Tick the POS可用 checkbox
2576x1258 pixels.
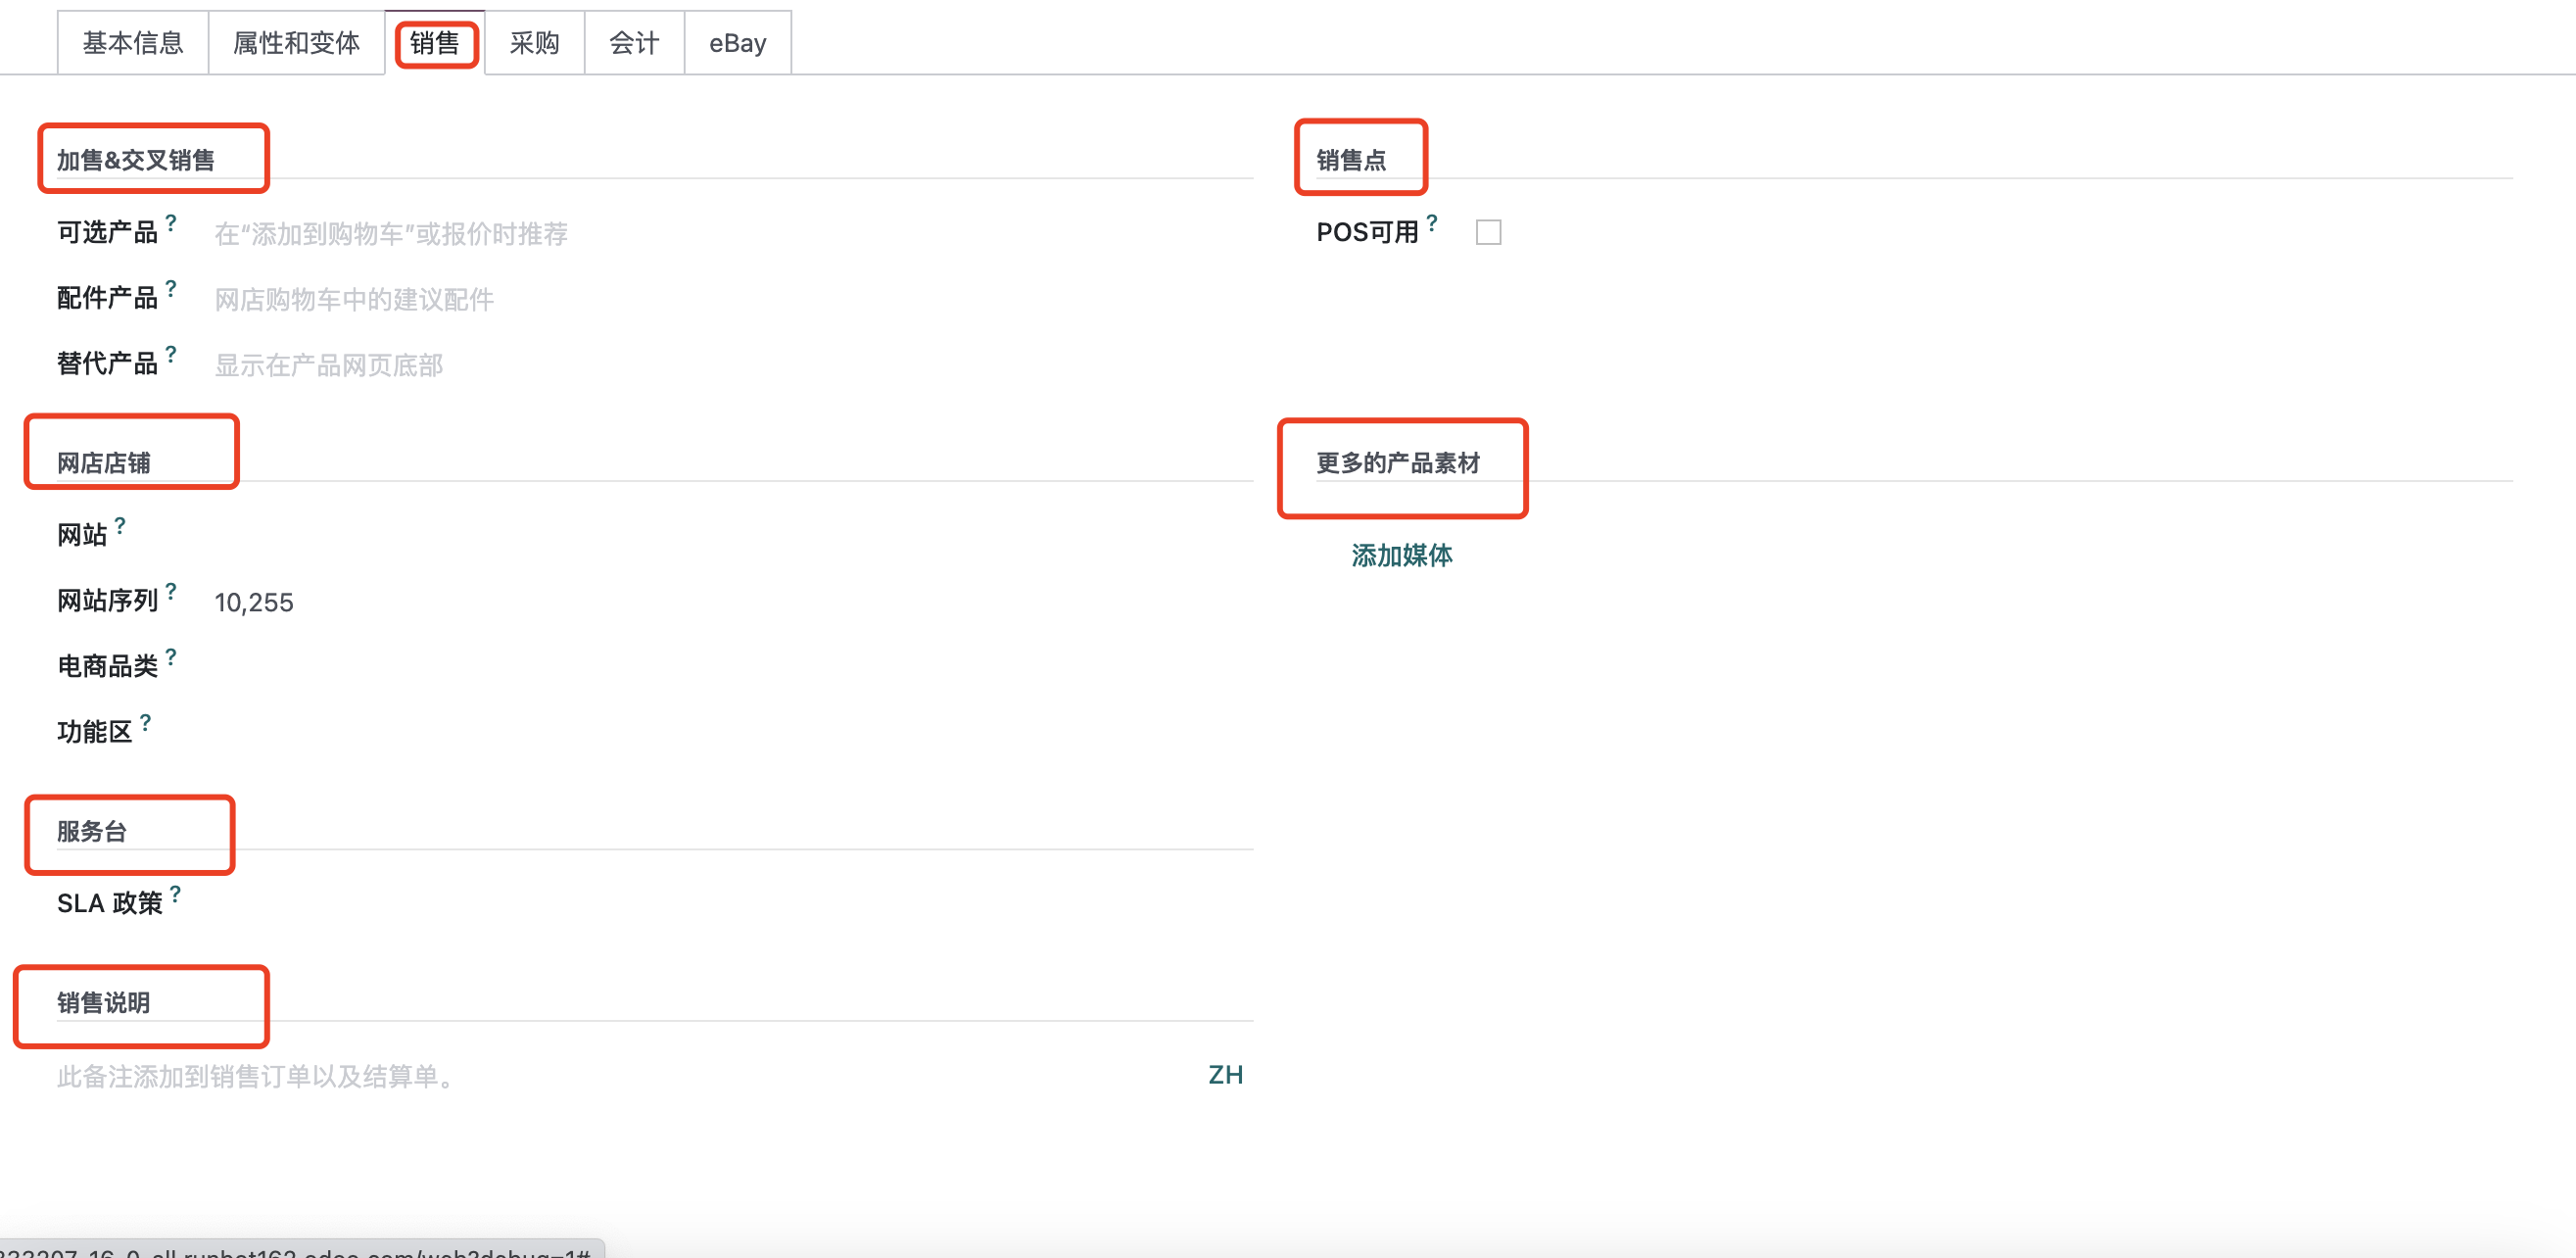[x=1488, y=232]
